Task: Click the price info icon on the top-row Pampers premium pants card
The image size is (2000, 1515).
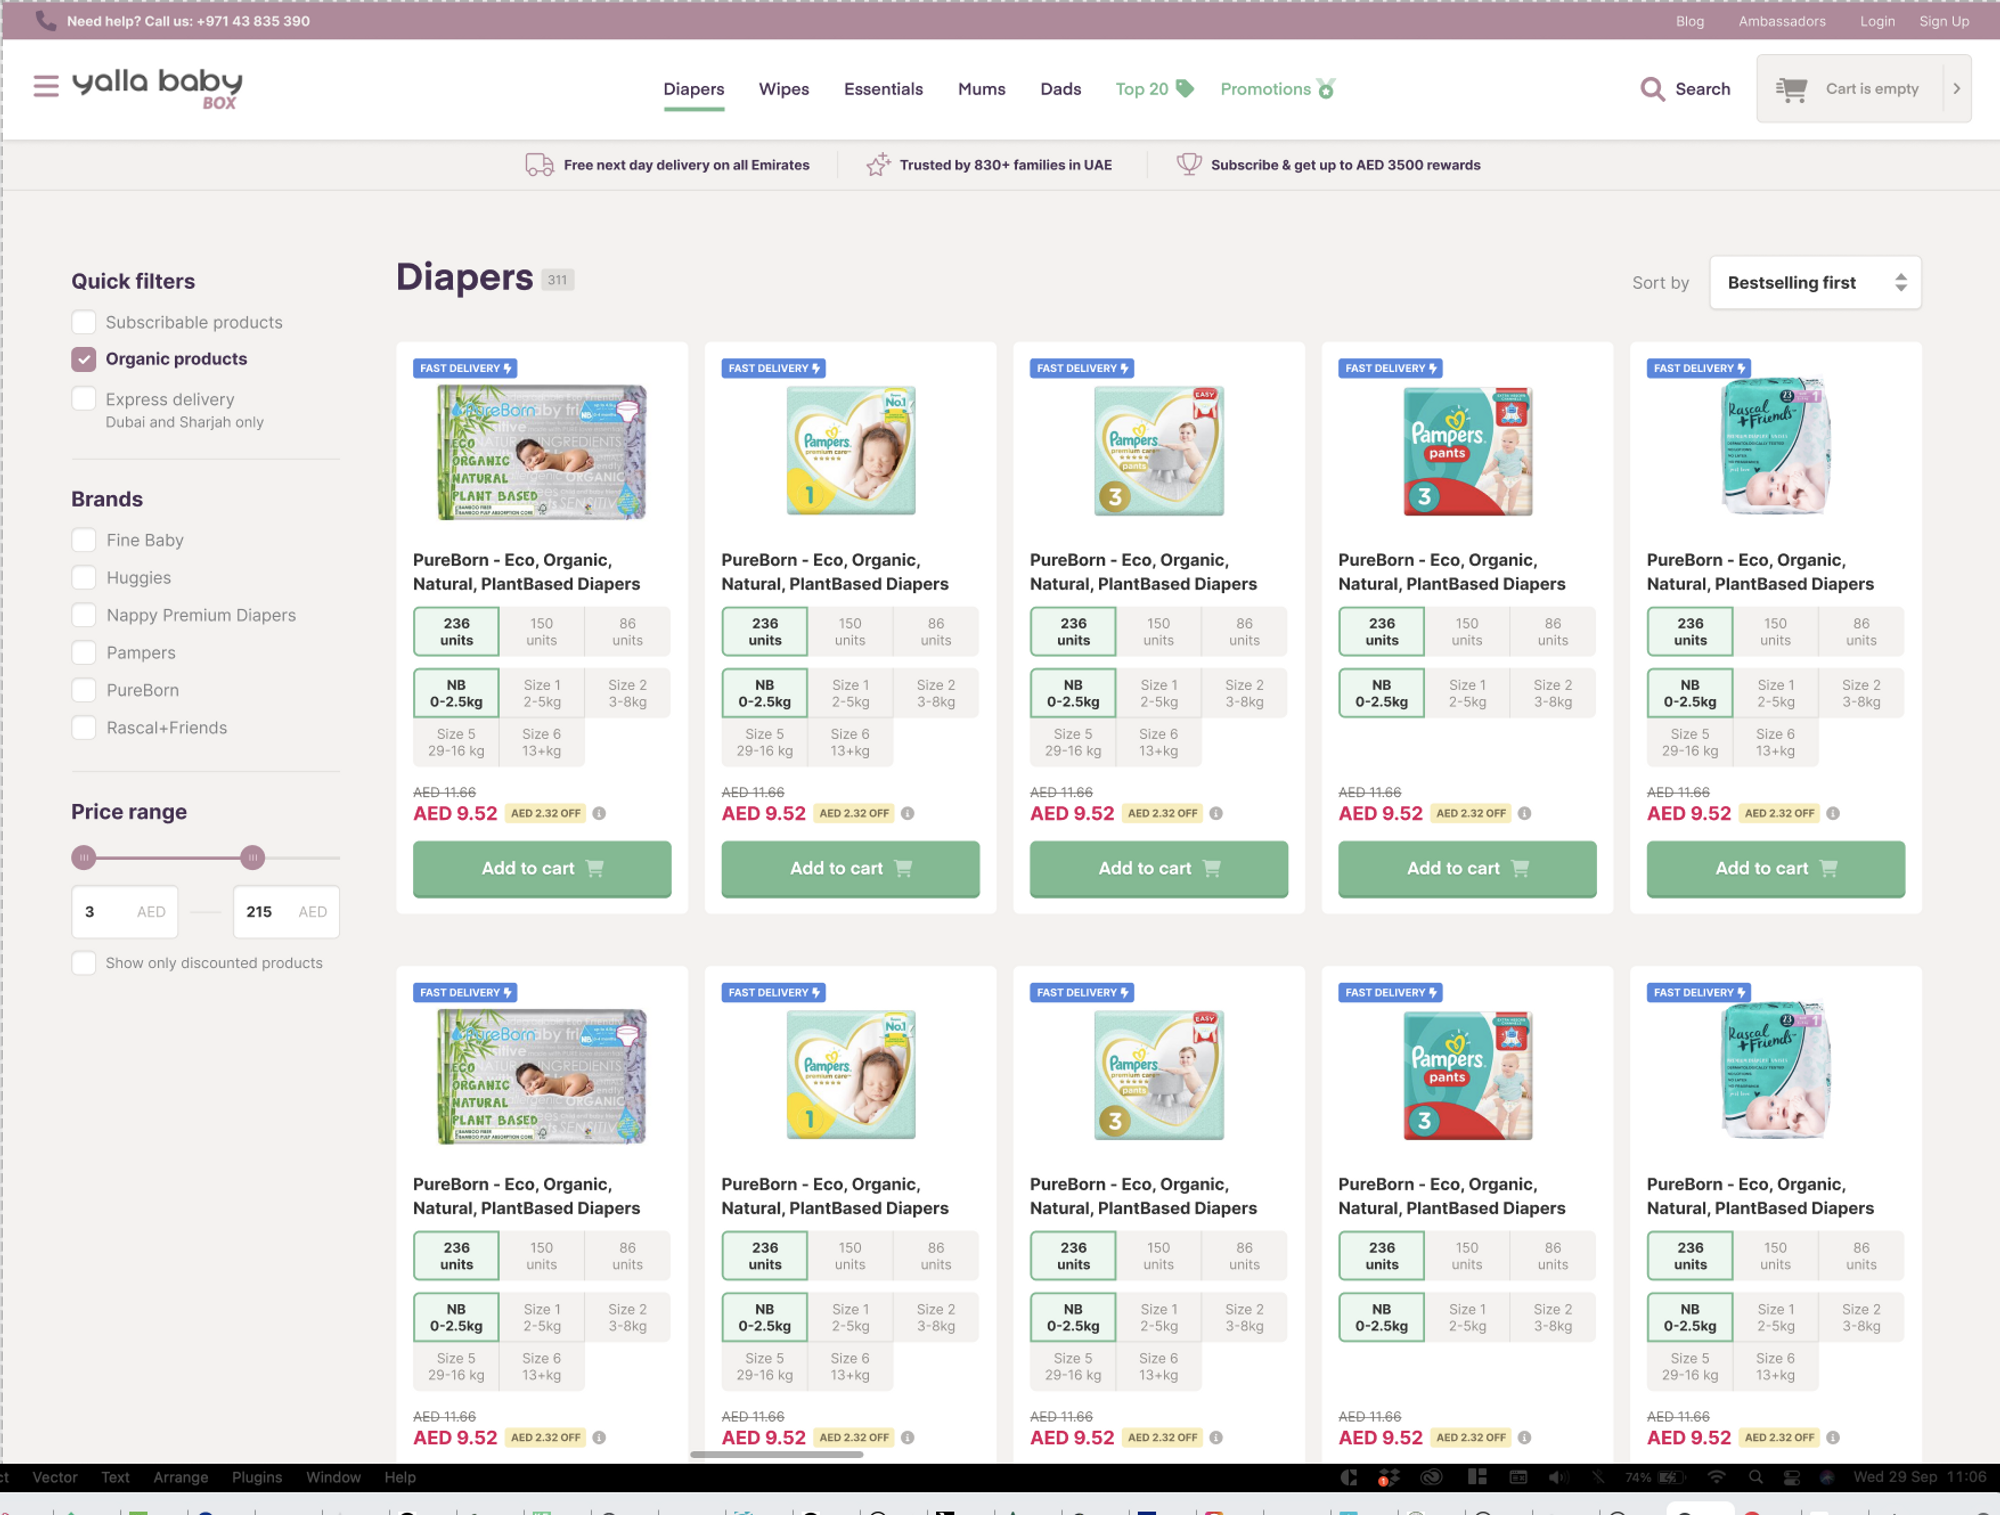Action: click(1216, 813)
